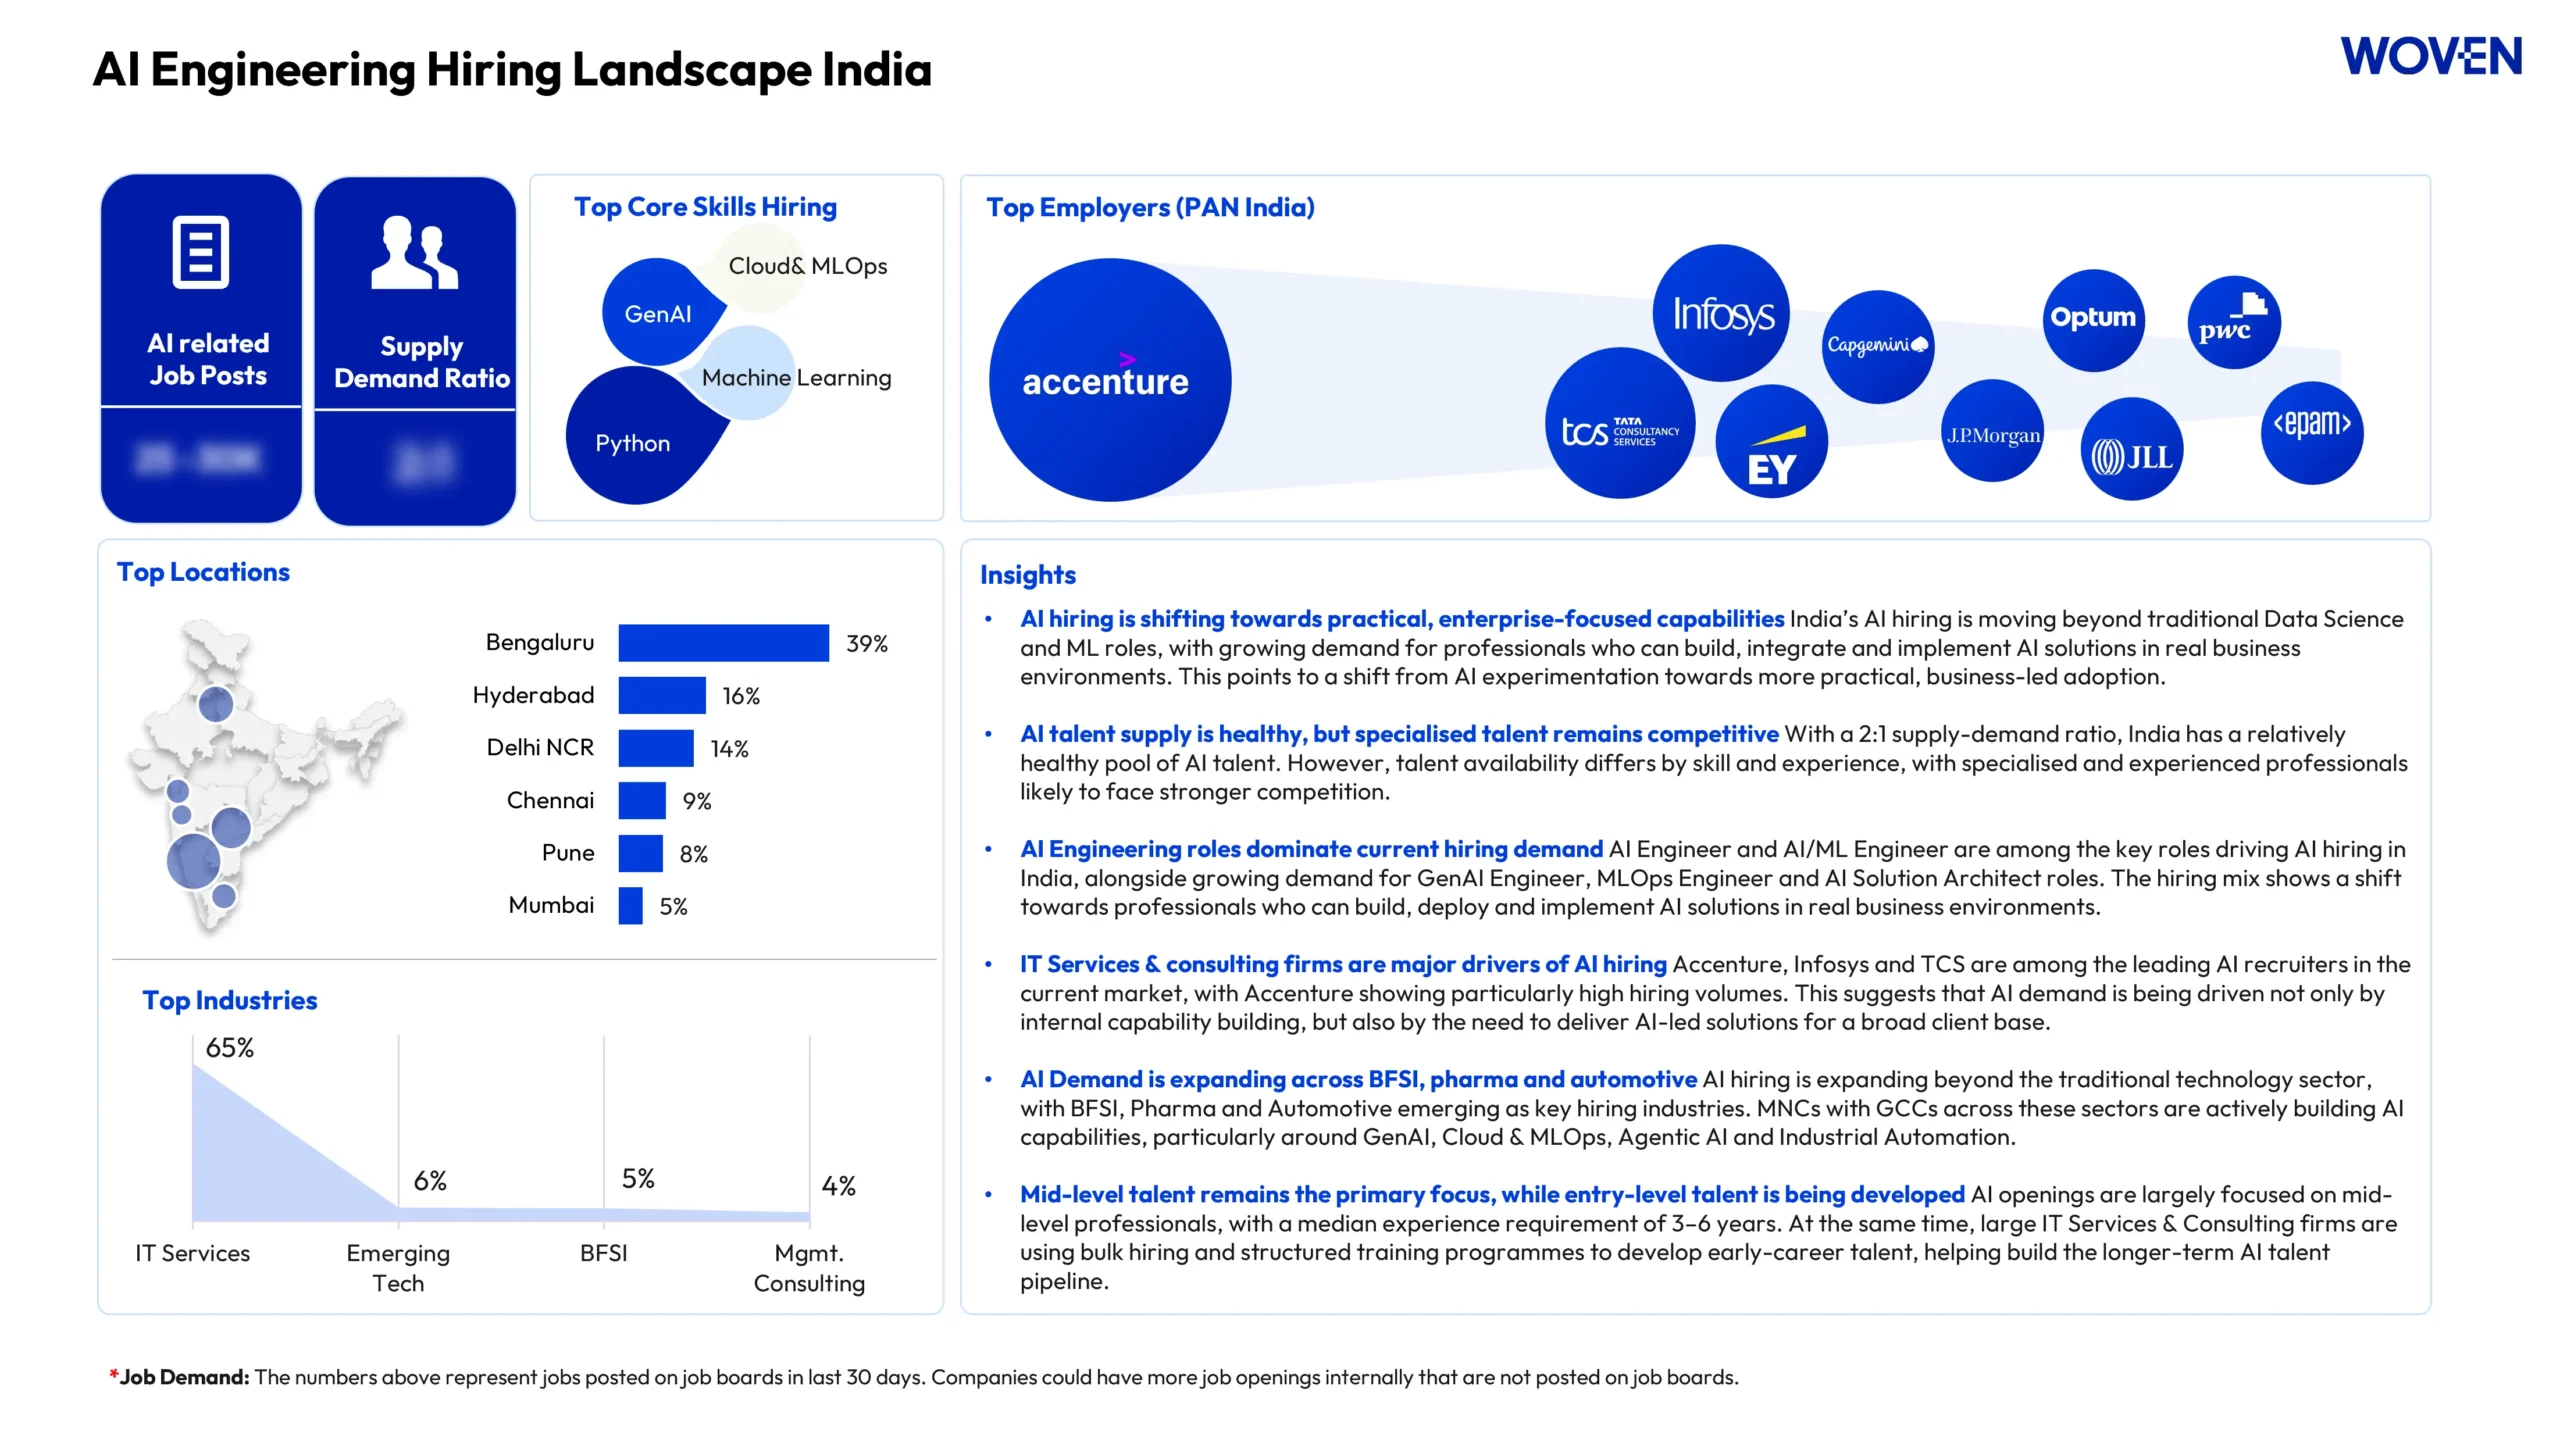
Task: Select the EPAM employer bubble
Action: (x=2312, y=432)
